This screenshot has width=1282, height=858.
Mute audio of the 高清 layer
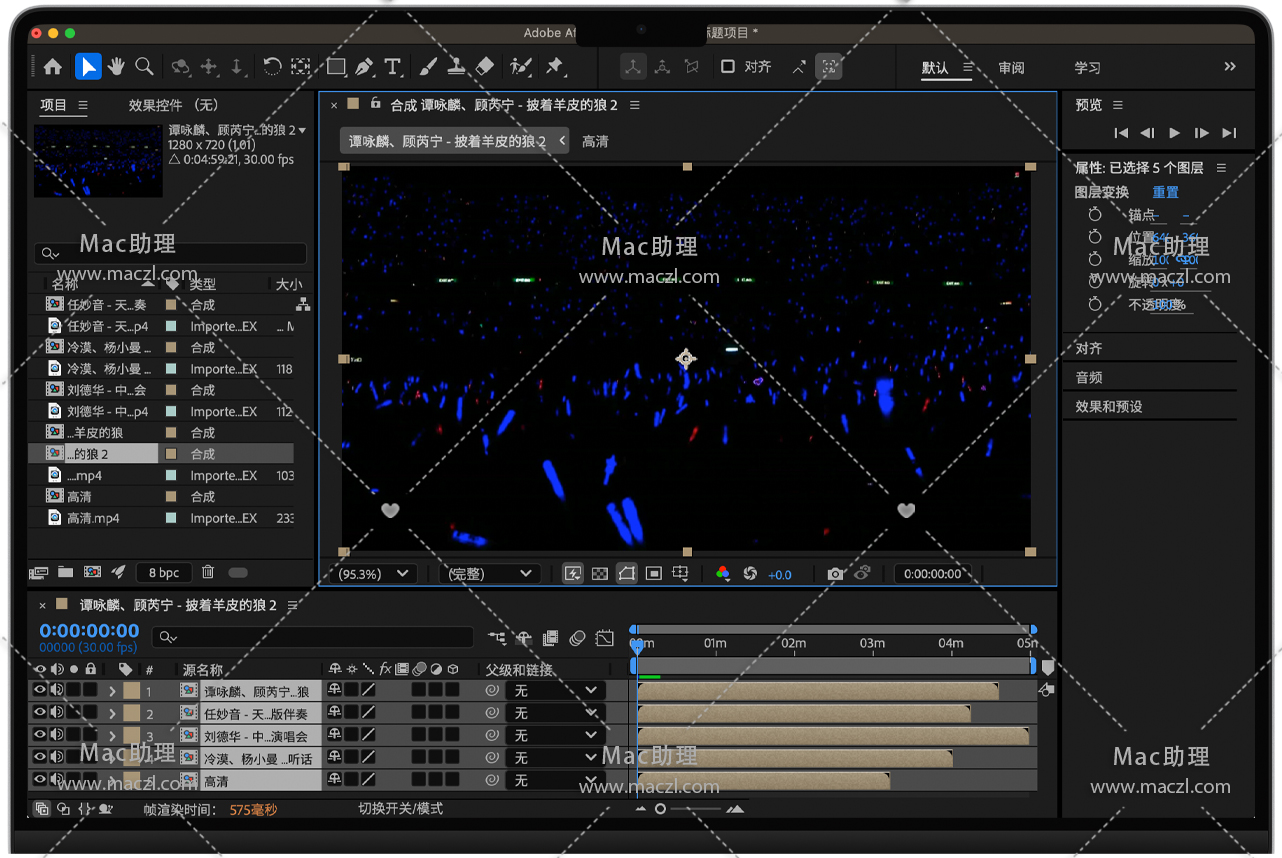click(x=57, y=780)
